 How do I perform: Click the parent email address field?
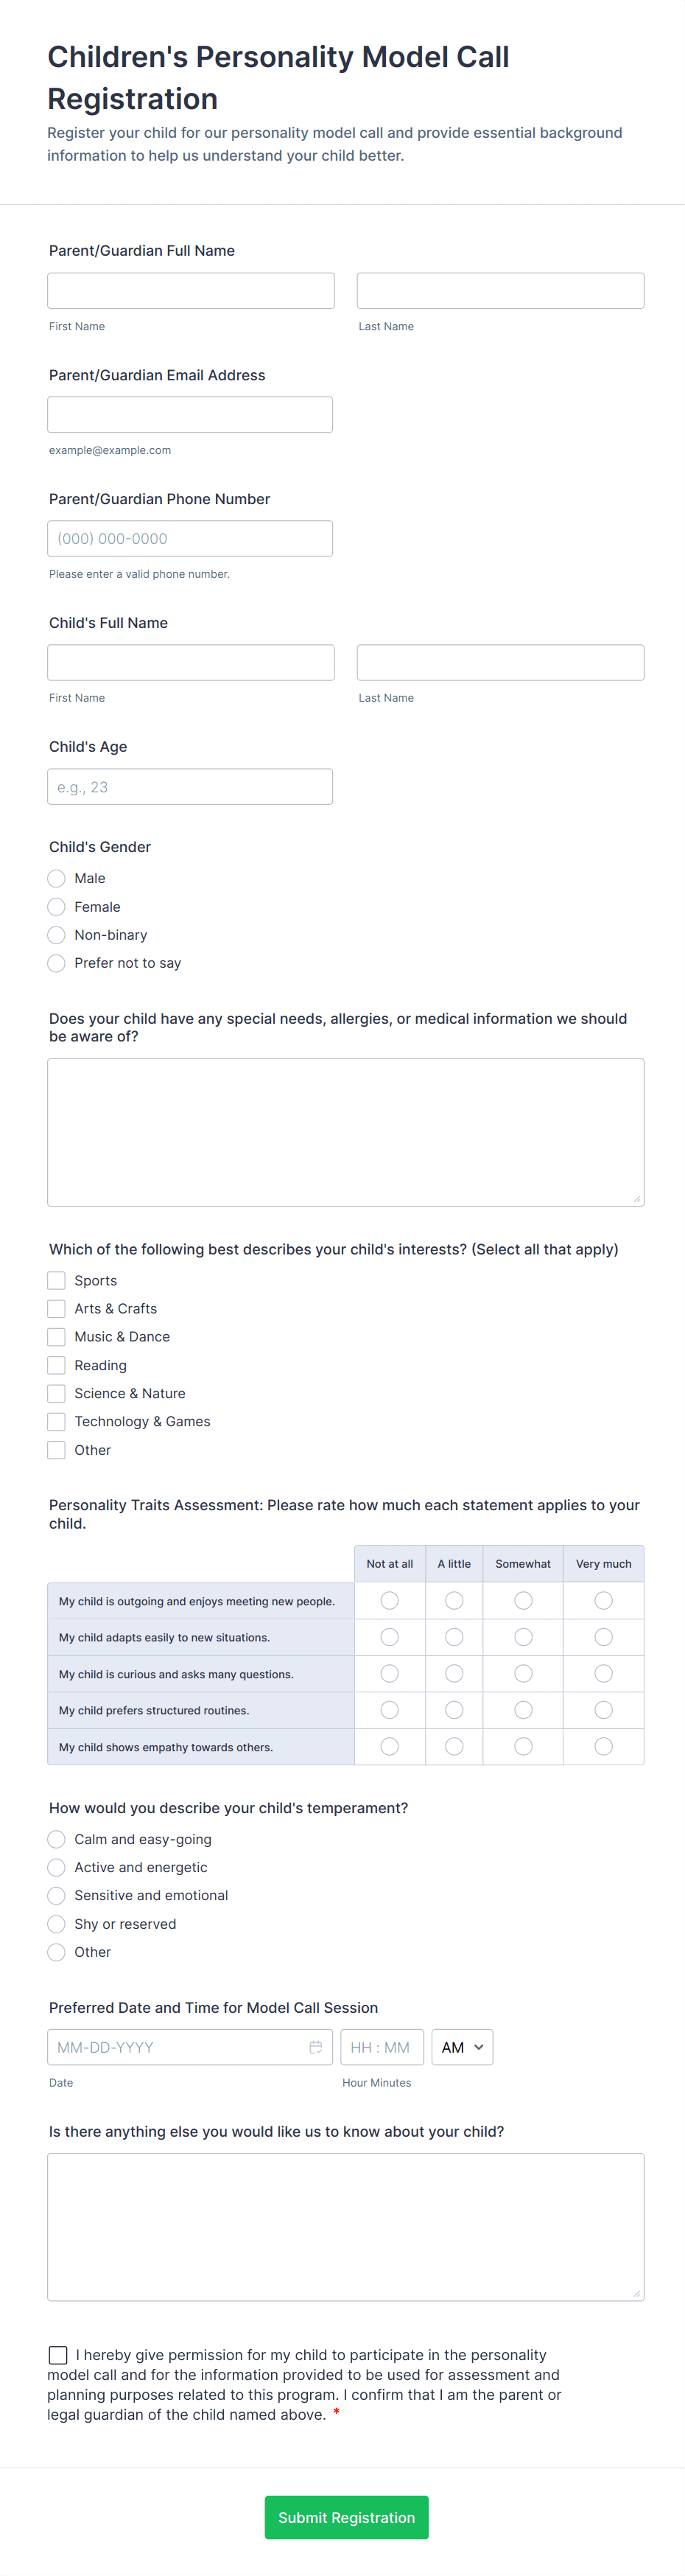tap(190, 414)
